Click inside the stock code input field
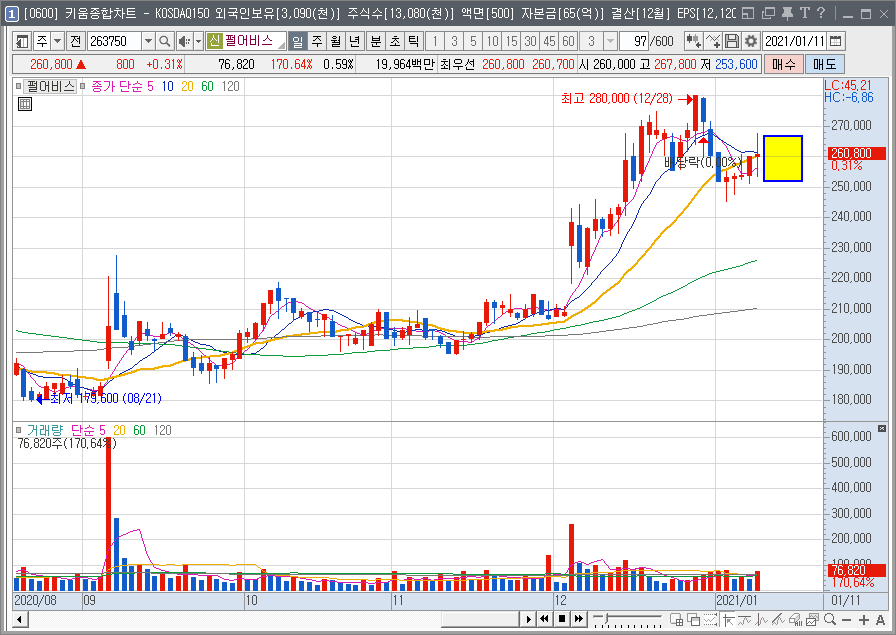The image size is (896, 635). click(114, 41)
